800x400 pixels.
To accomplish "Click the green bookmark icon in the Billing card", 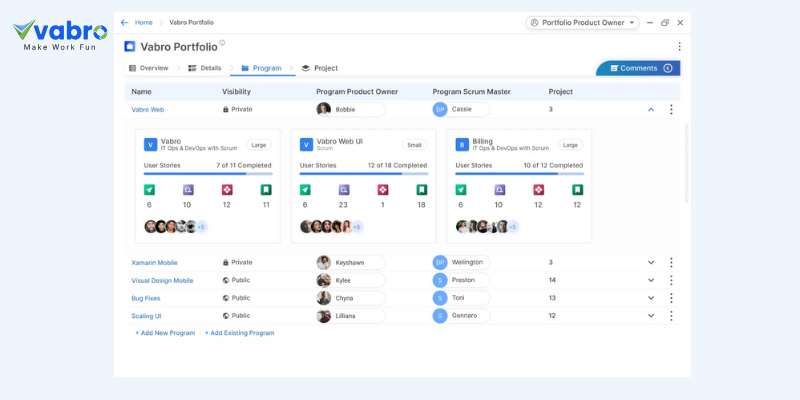I will pos(578,190).
